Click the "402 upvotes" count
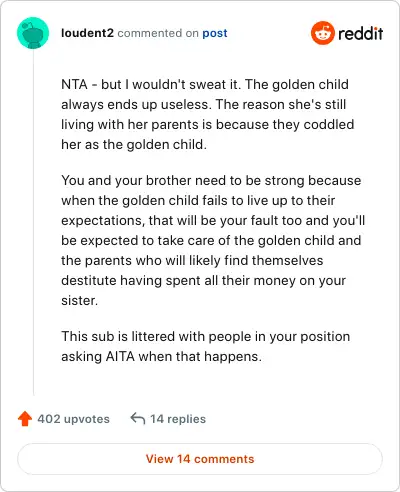Image resolution: width=400 pixels, height=492 pixels. [73, 419]
